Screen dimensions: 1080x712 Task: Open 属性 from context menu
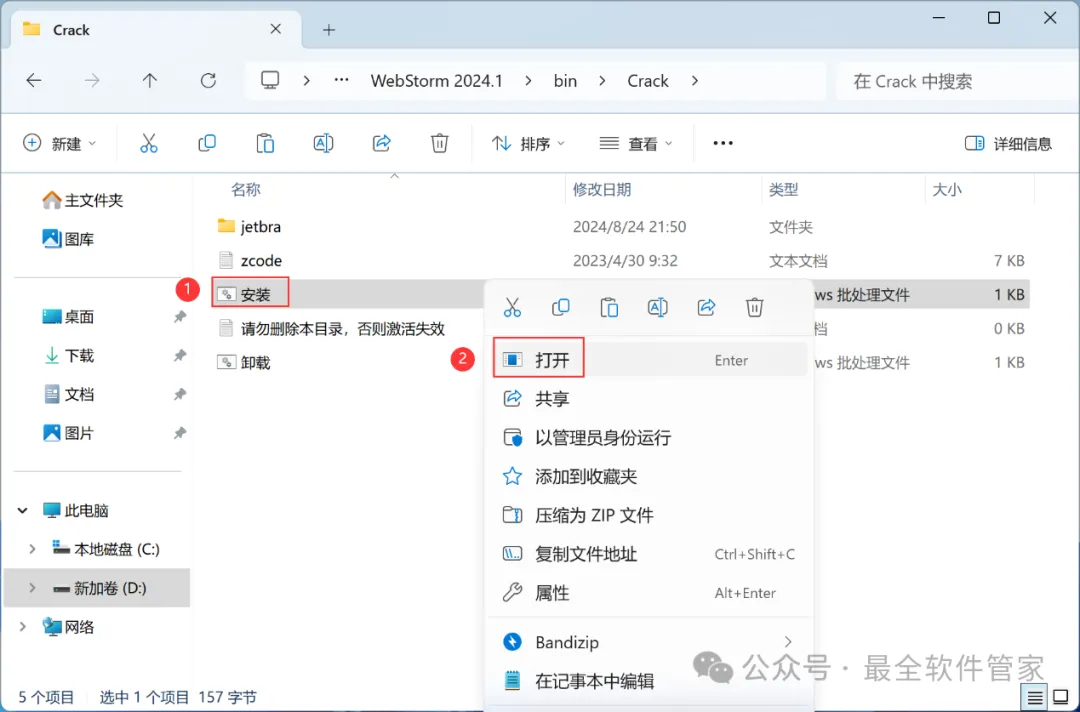650,593
